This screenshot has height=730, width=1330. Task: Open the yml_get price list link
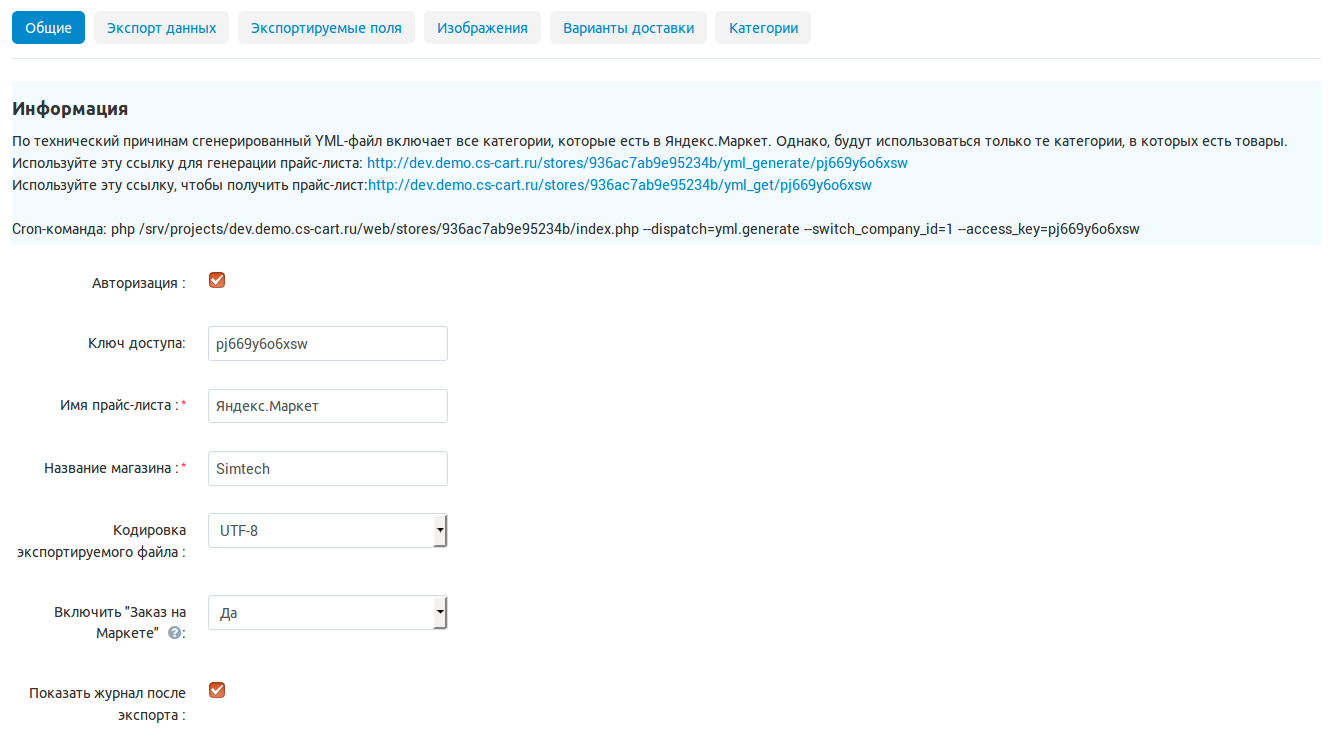[619, 185]
